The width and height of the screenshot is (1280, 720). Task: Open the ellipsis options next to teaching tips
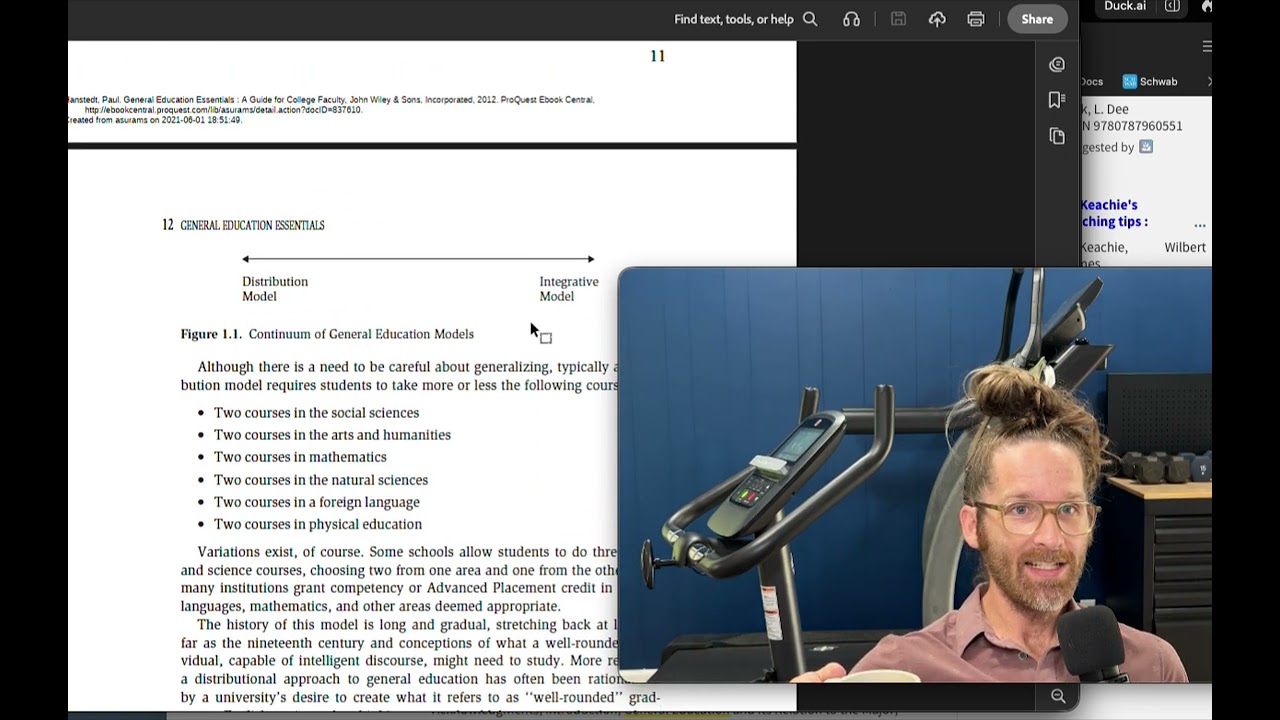point(1199,224)
